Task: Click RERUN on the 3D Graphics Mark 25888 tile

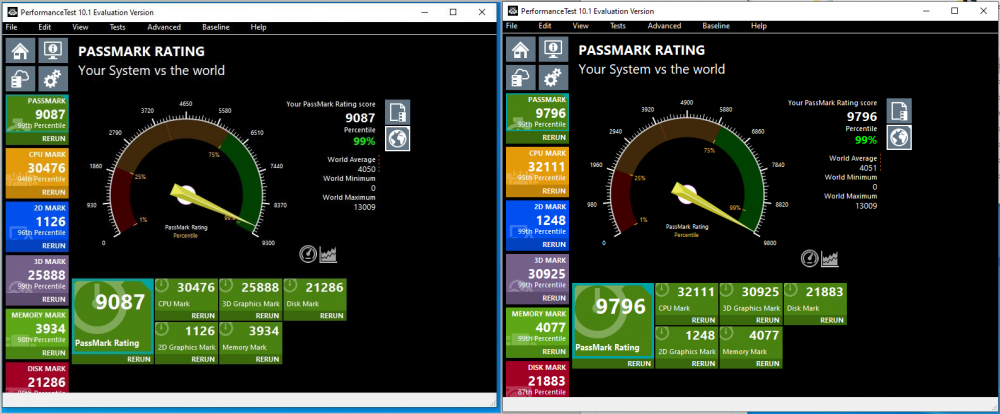Action: (x=267, y=316)
